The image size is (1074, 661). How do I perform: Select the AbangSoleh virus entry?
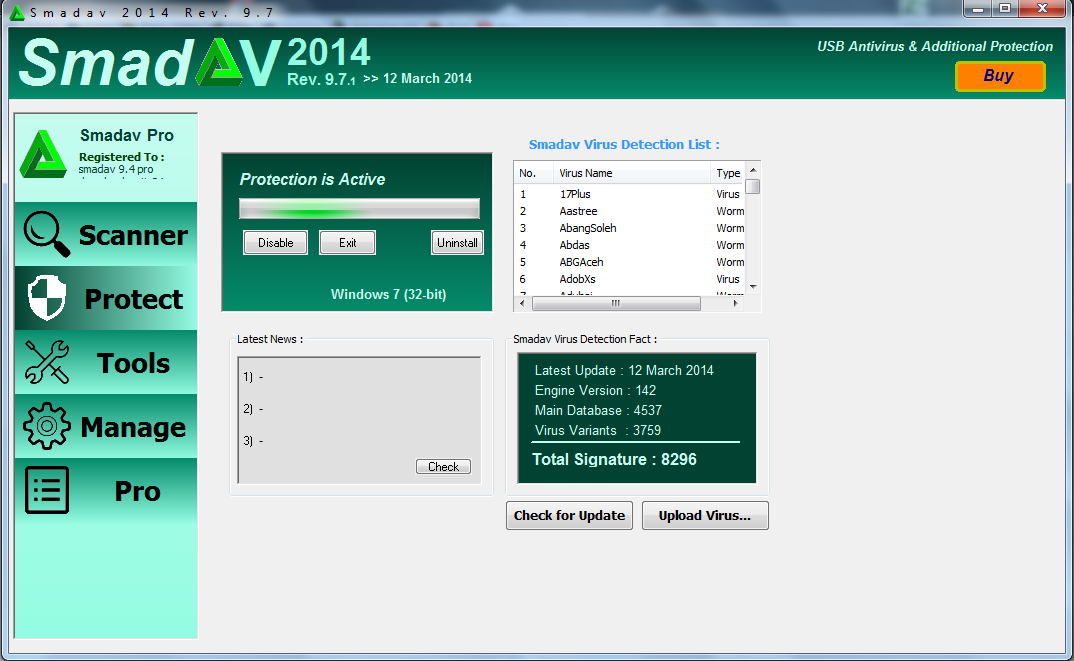(x=629, y=228)
